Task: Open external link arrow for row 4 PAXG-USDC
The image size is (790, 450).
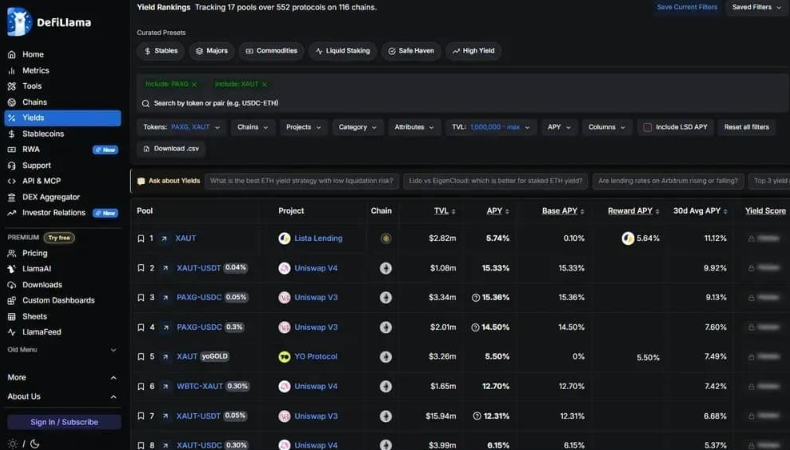Action: (x=165, y=328)
